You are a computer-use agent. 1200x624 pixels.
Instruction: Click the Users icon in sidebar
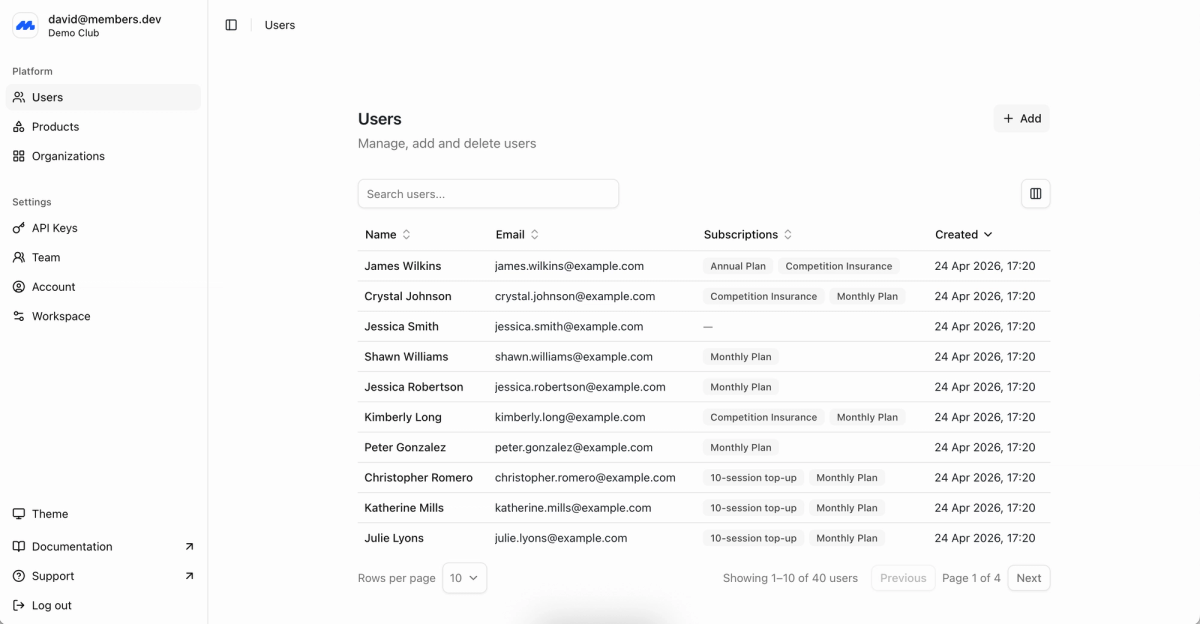(x=19, y=97)
